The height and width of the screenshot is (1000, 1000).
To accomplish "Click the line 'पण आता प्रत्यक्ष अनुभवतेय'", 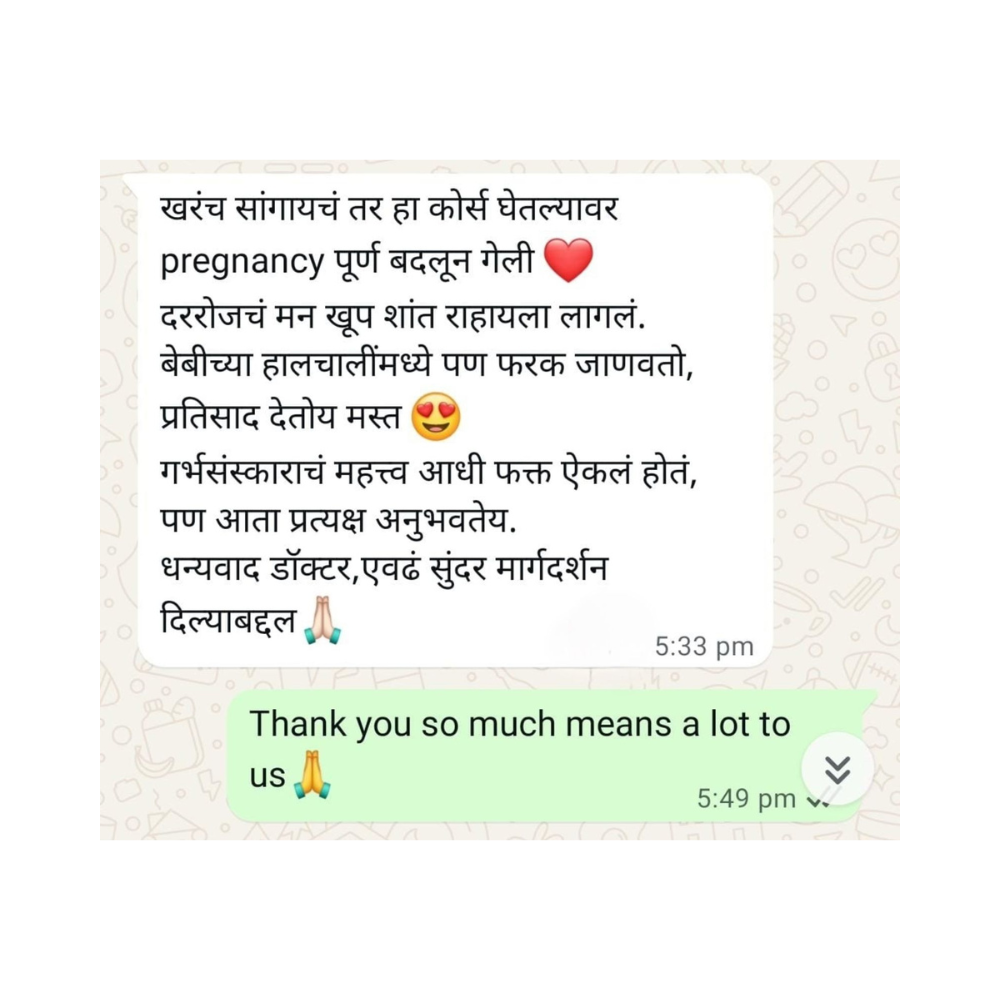I will pyautogui.click(x=338, y=520).
